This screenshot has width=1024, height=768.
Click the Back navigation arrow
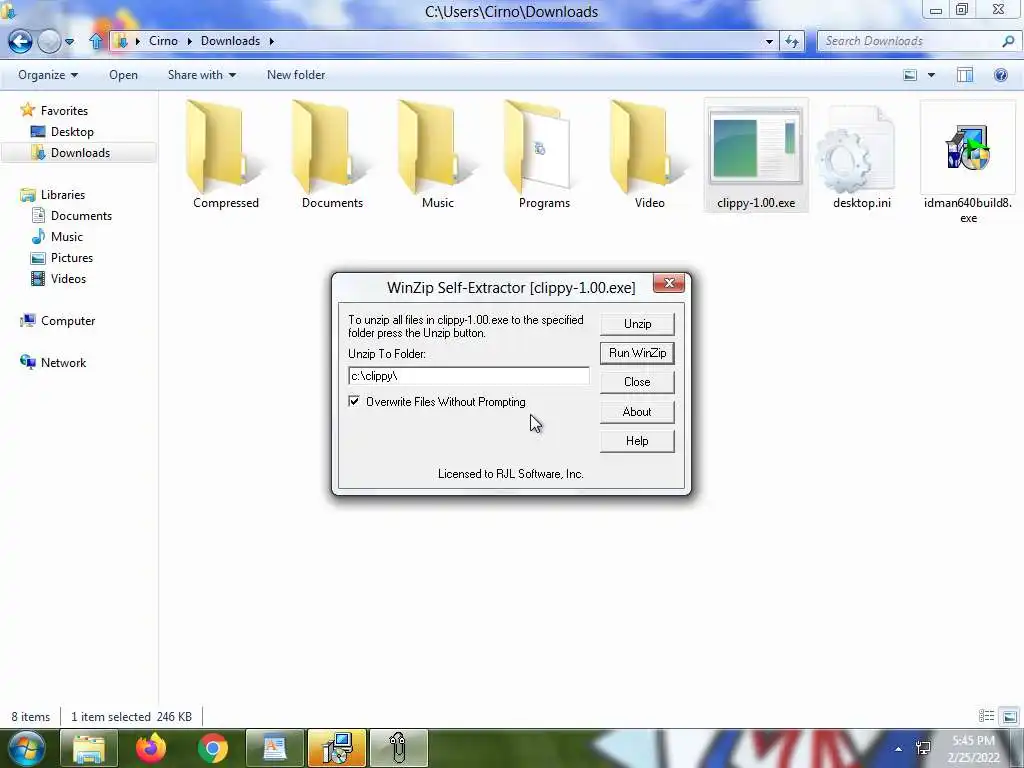pos(20,41)
